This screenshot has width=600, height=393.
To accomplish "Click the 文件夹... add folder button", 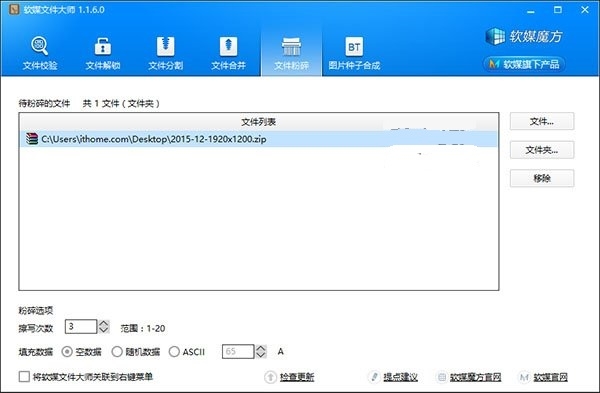I will [542, 150].
